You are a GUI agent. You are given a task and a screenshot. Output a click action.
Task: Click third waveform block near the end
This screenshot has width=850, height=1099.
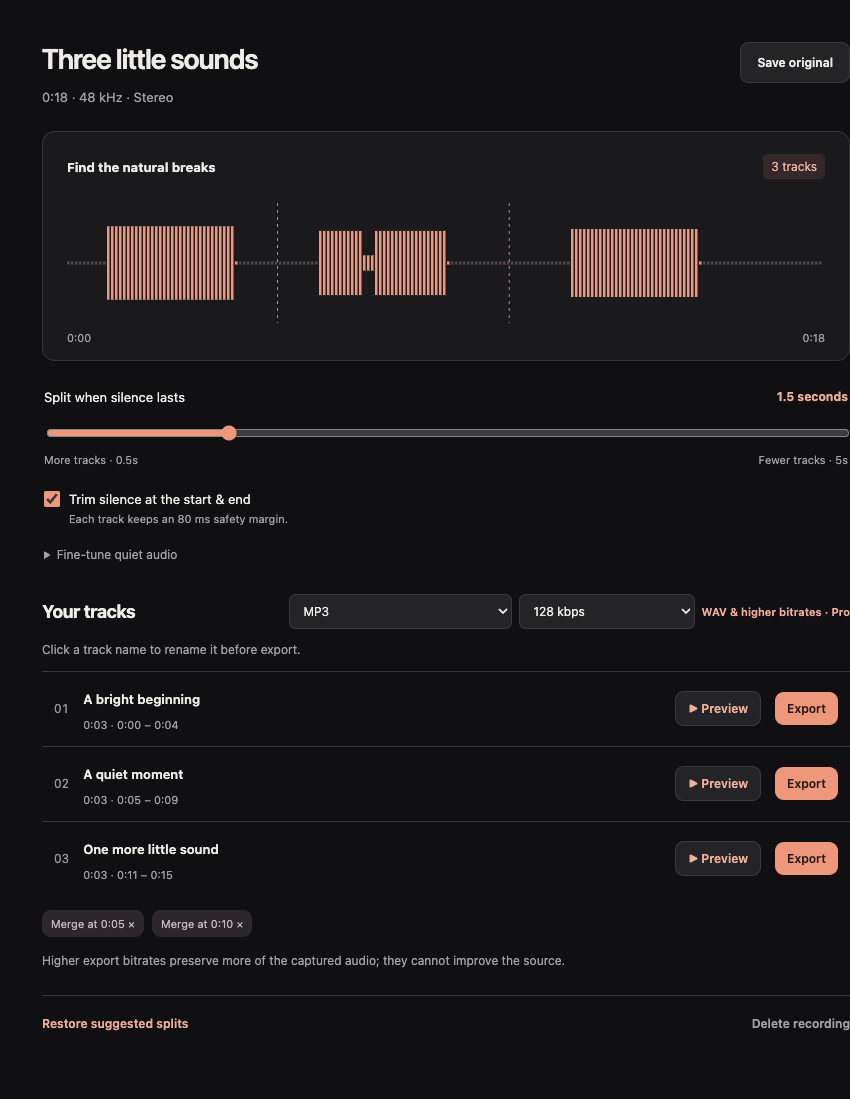pyautogui.click(x=634, y=263)
